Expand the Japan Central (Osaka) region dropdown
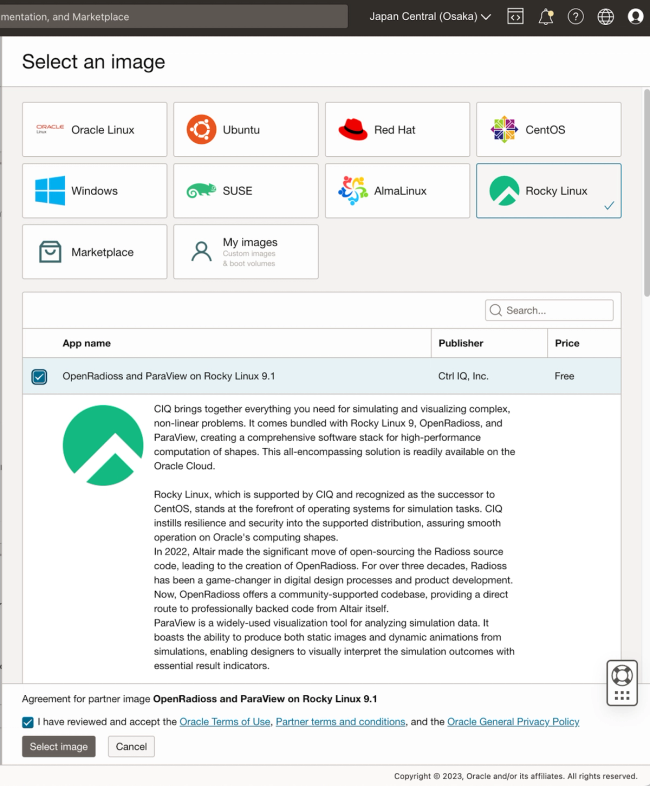 pos(430,17)
